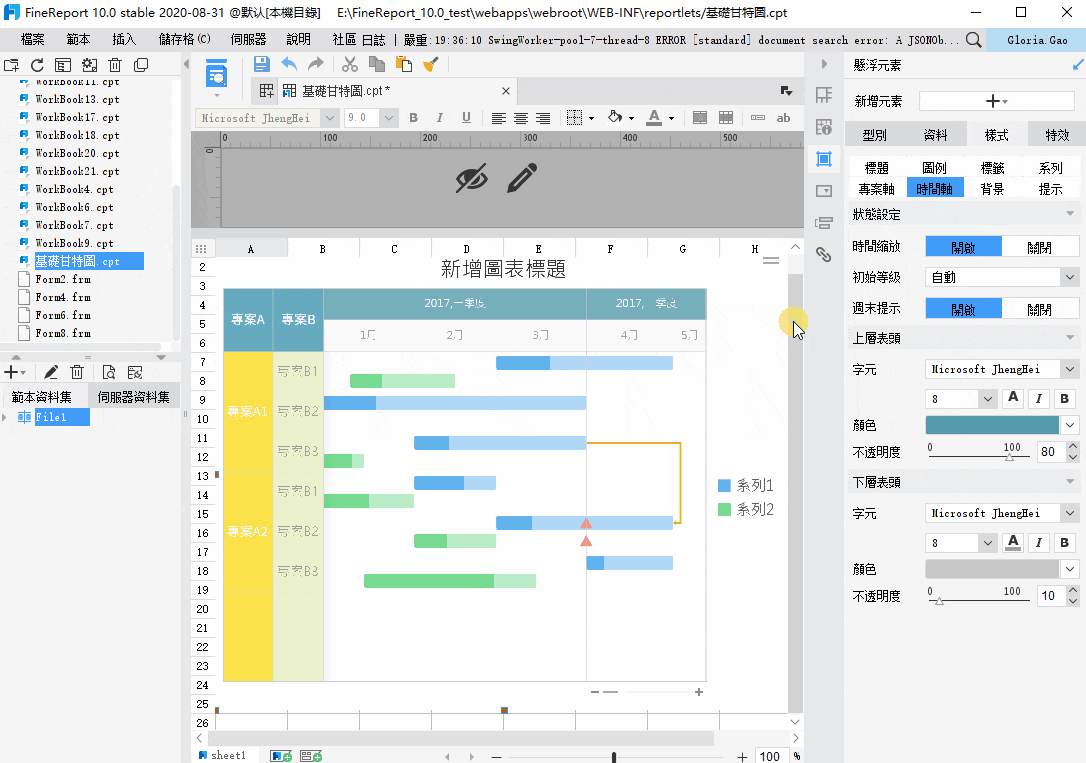Click the Save icon in the toolbar
1086x763 pixels.
tap(261, 64)
